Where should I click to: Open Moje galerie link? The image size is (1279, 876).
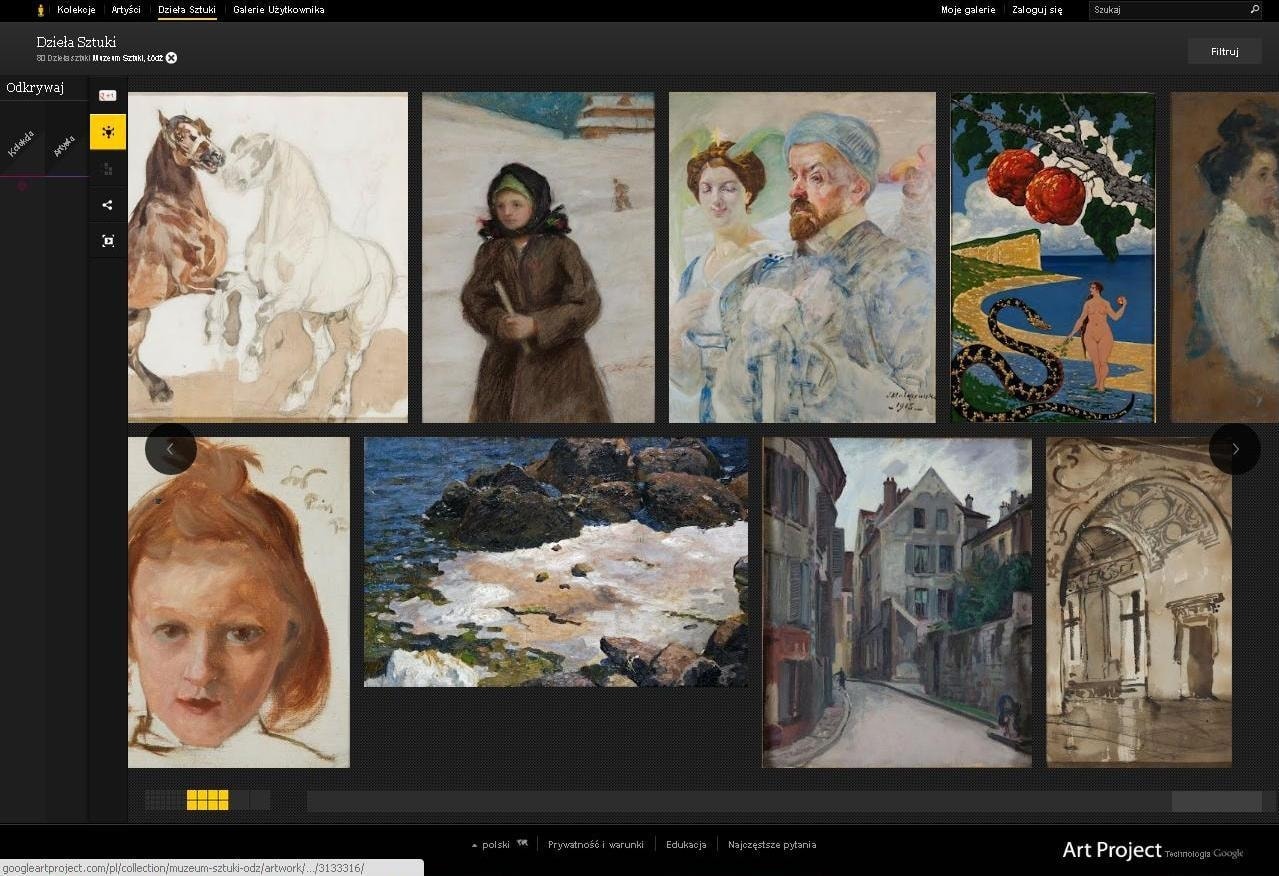pos(968,10)
